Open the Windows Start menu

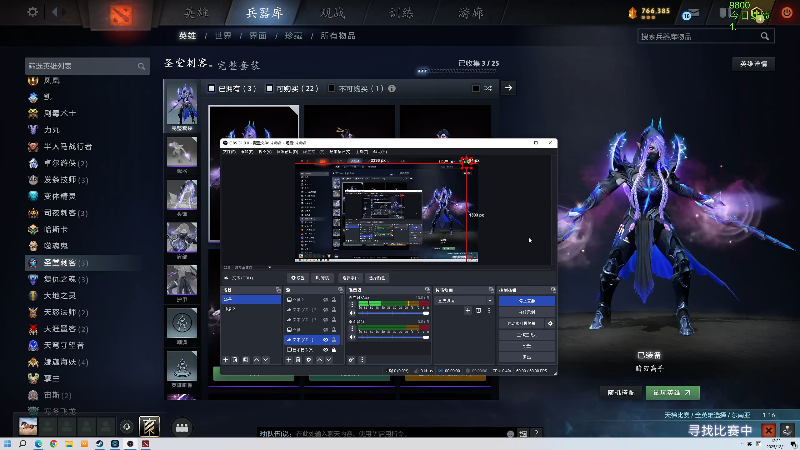coord(7,444)
